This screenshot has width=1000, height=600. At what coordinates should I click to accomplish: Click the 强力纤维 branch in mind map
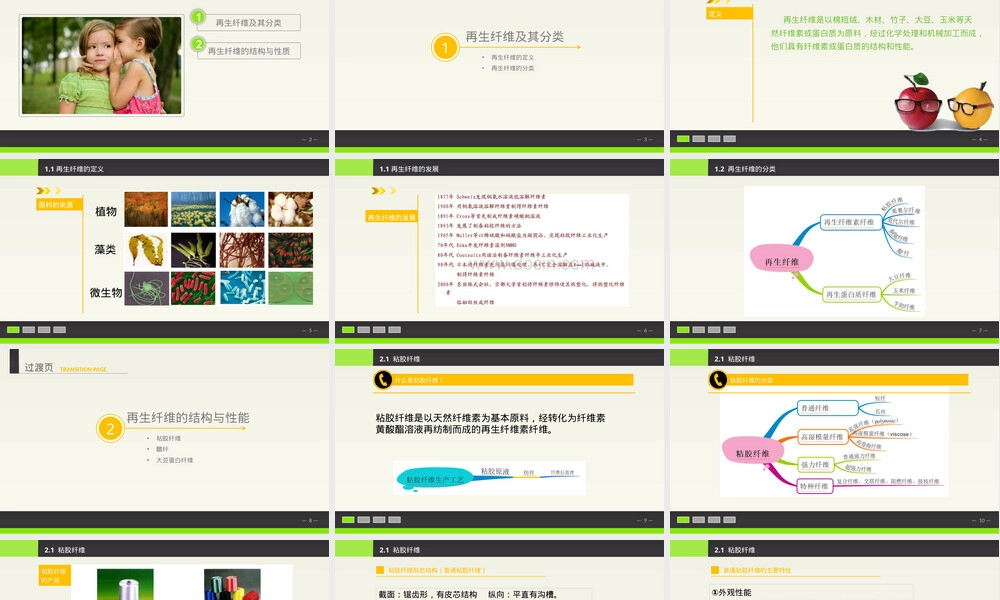point(815,465)
